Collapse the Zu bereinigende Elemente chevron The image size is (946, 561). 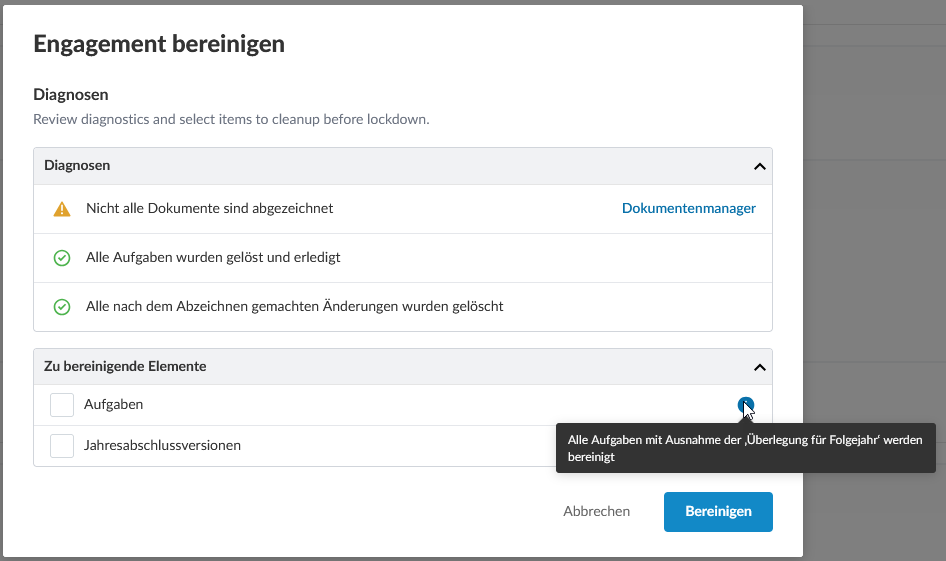tap(760, 367)
